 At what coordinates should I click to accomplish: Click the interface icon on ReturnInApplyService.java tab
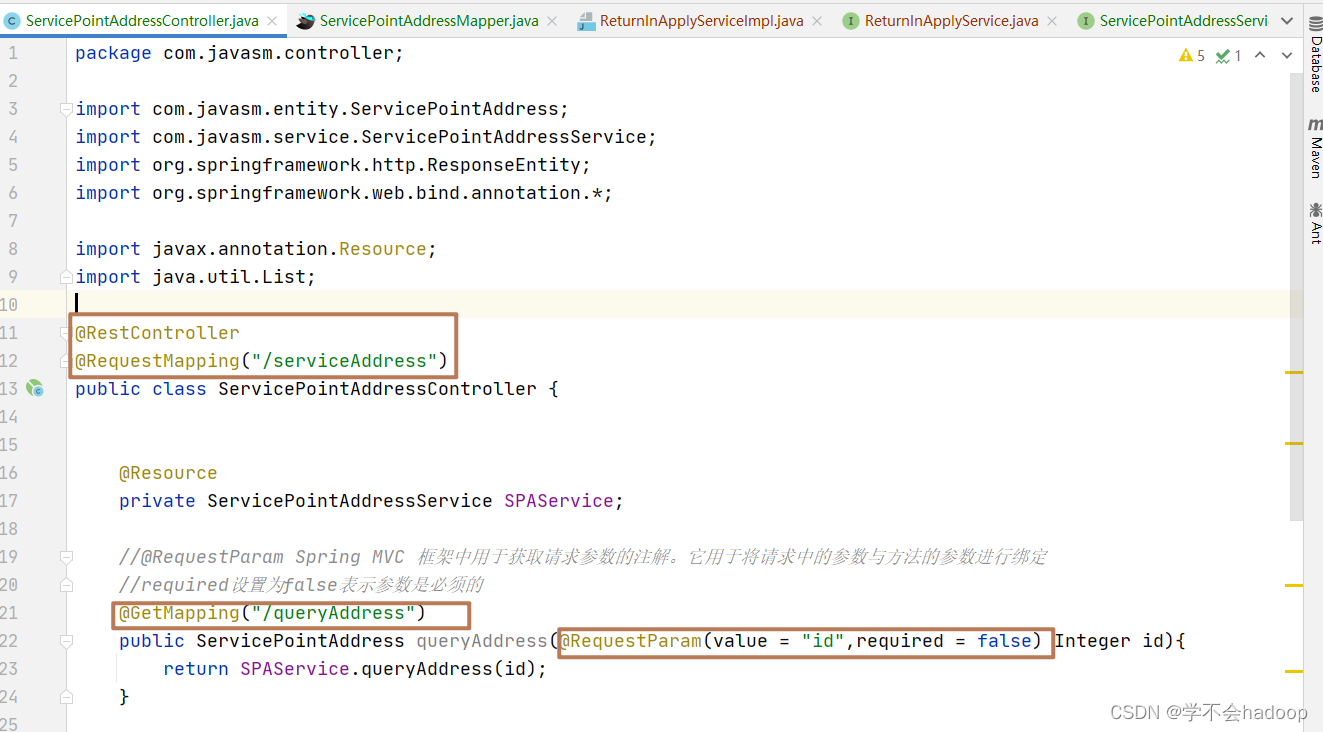[x=849, y=19]
